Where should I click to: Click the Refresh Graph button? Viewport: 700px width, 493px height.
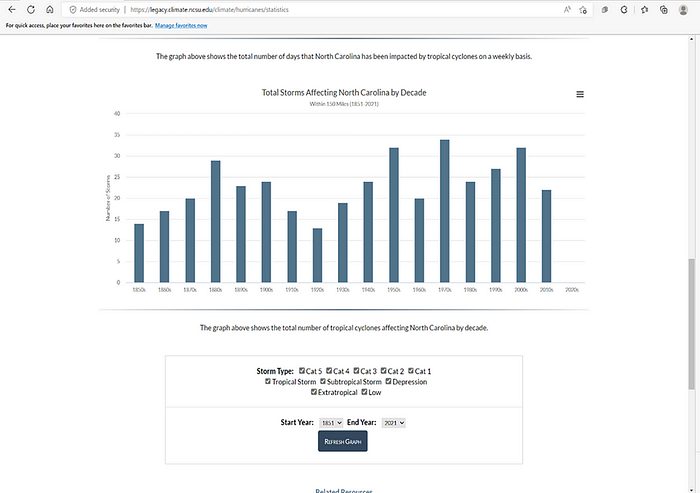342,441
